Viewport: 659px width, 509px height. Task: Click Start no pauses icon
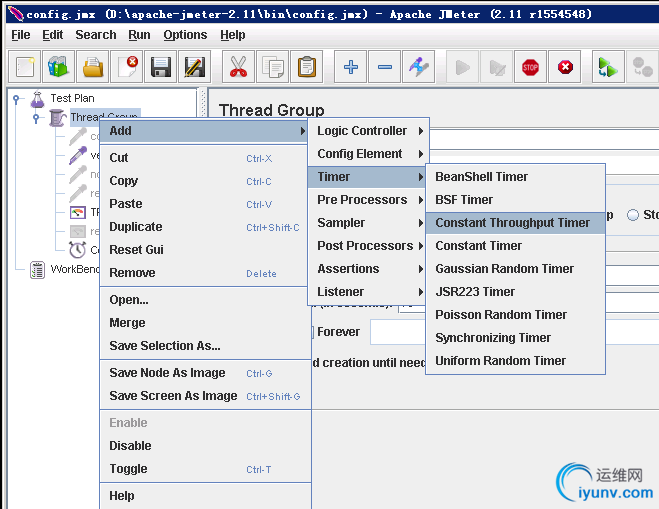tap(496, 67)
